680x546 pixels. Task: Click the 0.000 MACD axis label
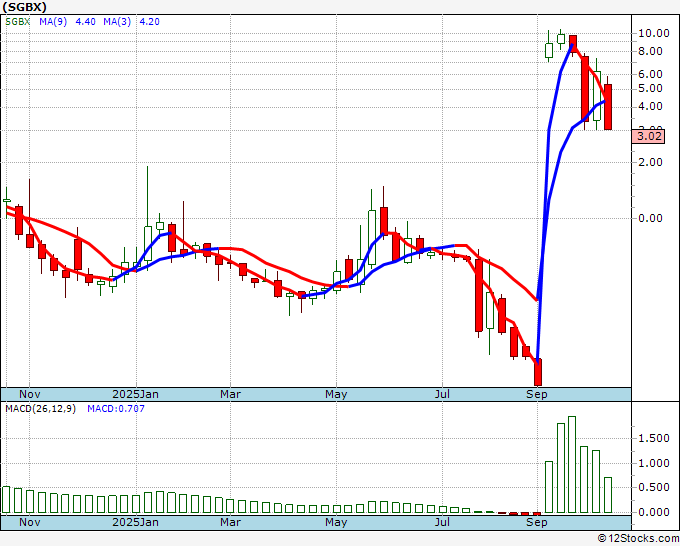(654, 512)
